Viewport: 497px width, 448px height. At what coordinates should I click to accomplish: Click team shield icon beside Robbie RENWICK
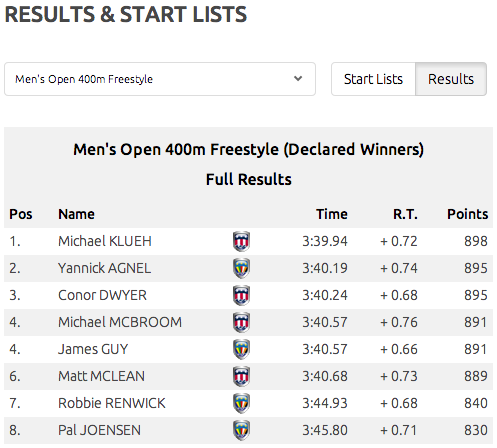tap(241, 403)
